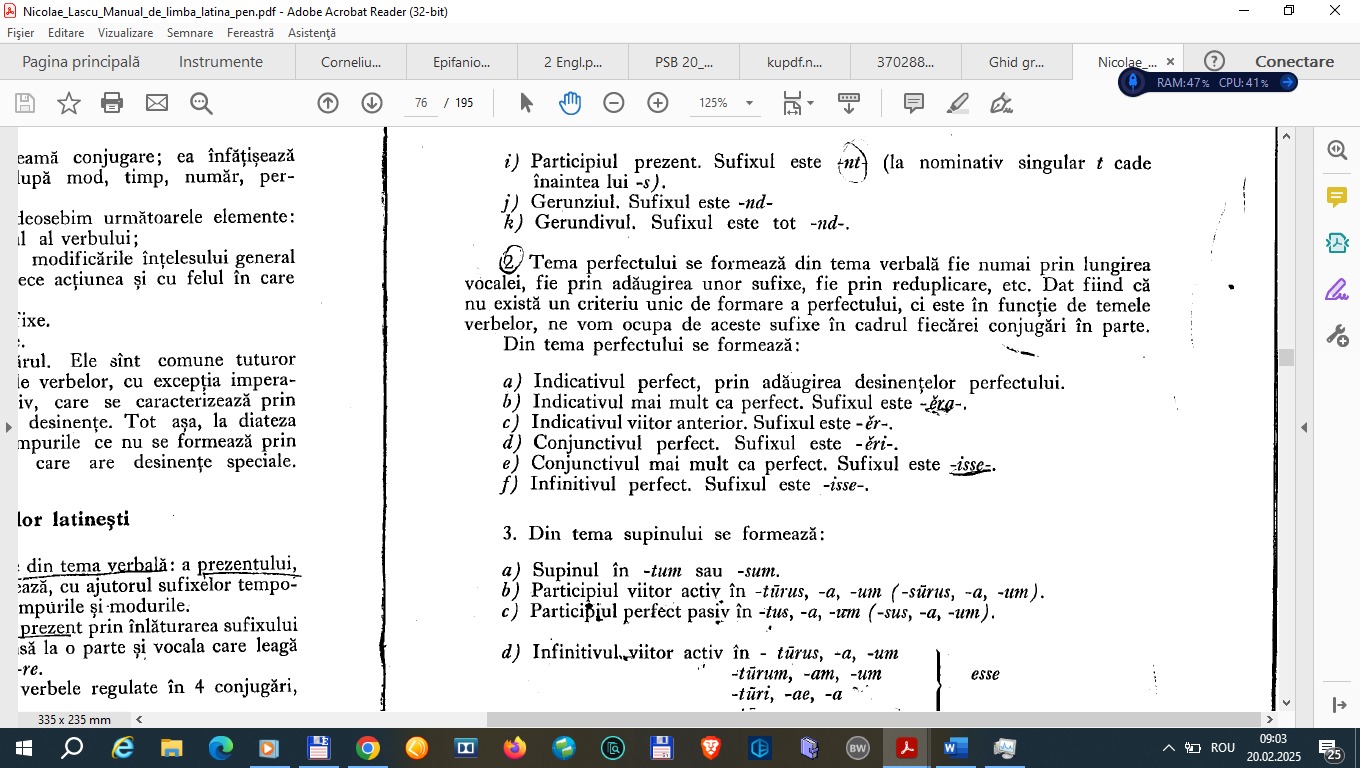Click the Conectare sign-in button
The height and width of the screenshot is (768, 1360).
[1295, 62]
